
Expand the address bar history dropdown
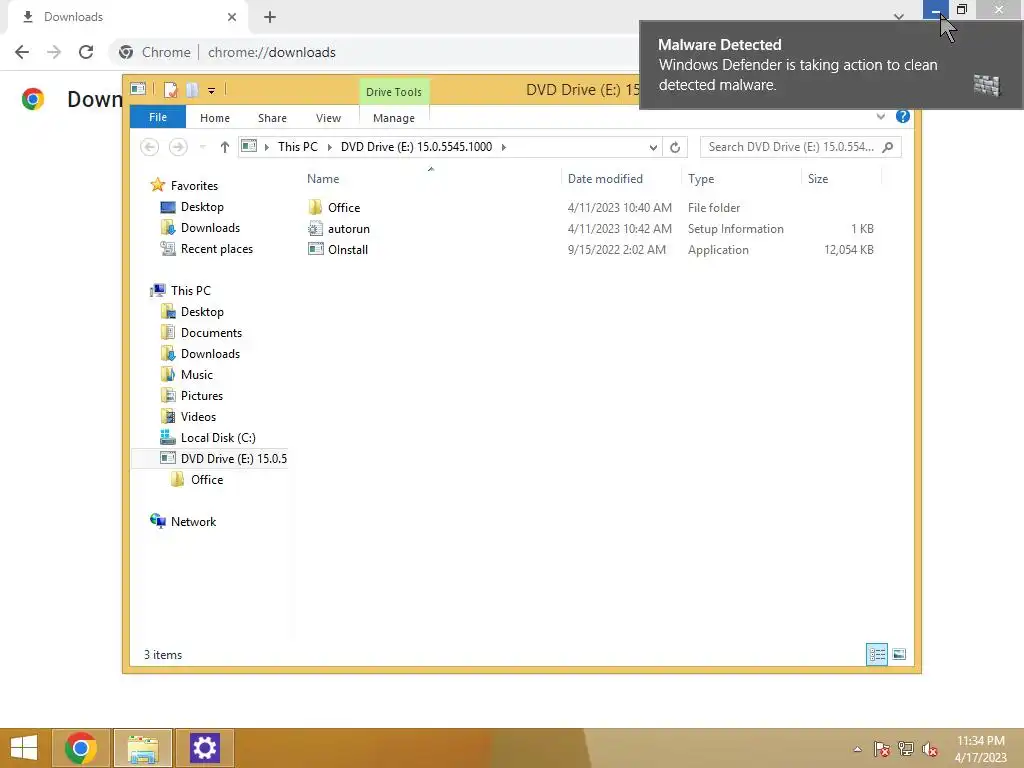[652, 148]
